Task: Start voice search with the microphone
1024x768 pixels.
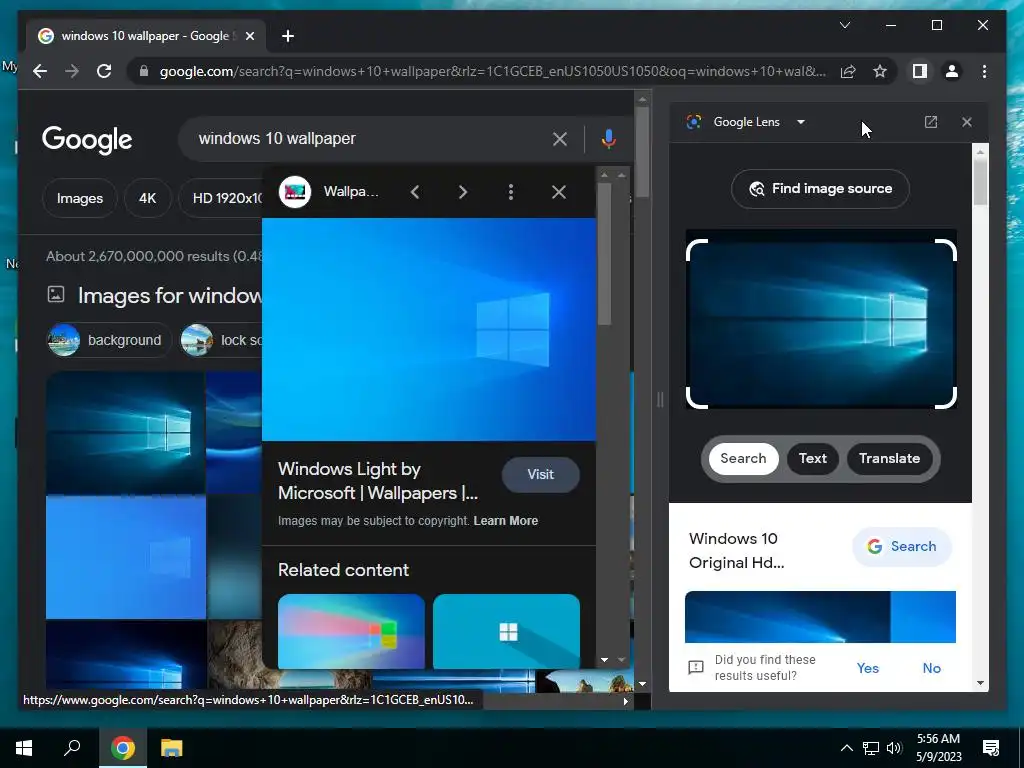Action: point(608,138)
